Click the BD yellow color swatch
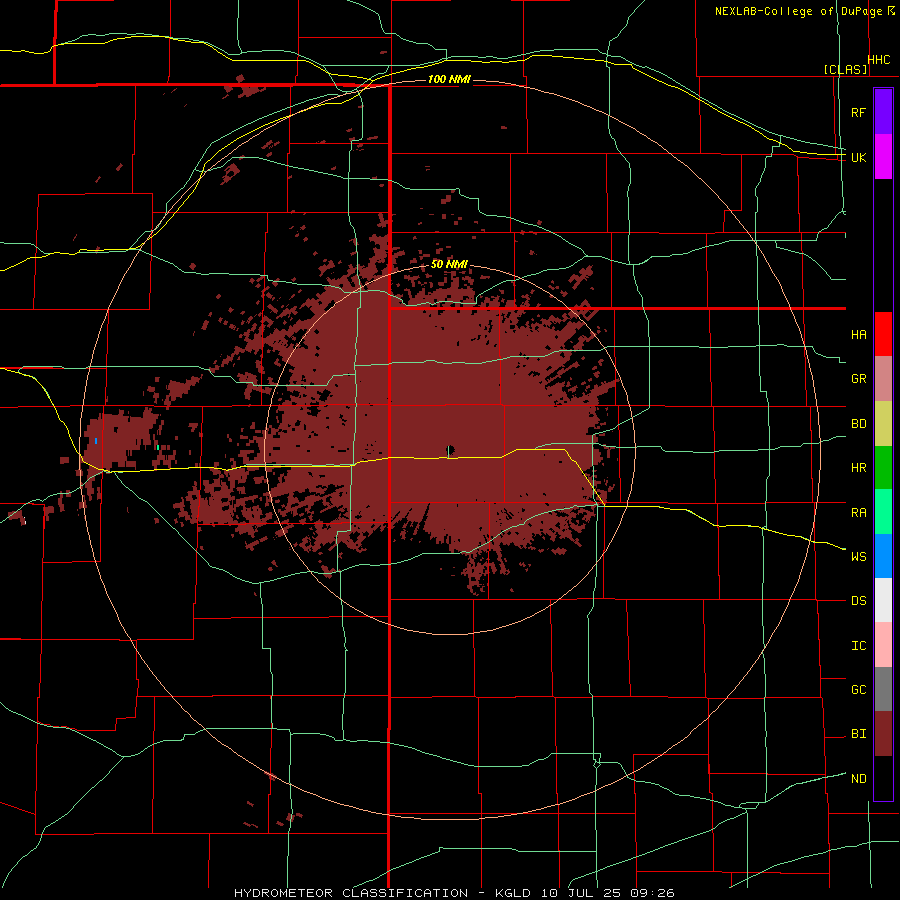Viewport: 900px width, 900px height. pos(883,424)
